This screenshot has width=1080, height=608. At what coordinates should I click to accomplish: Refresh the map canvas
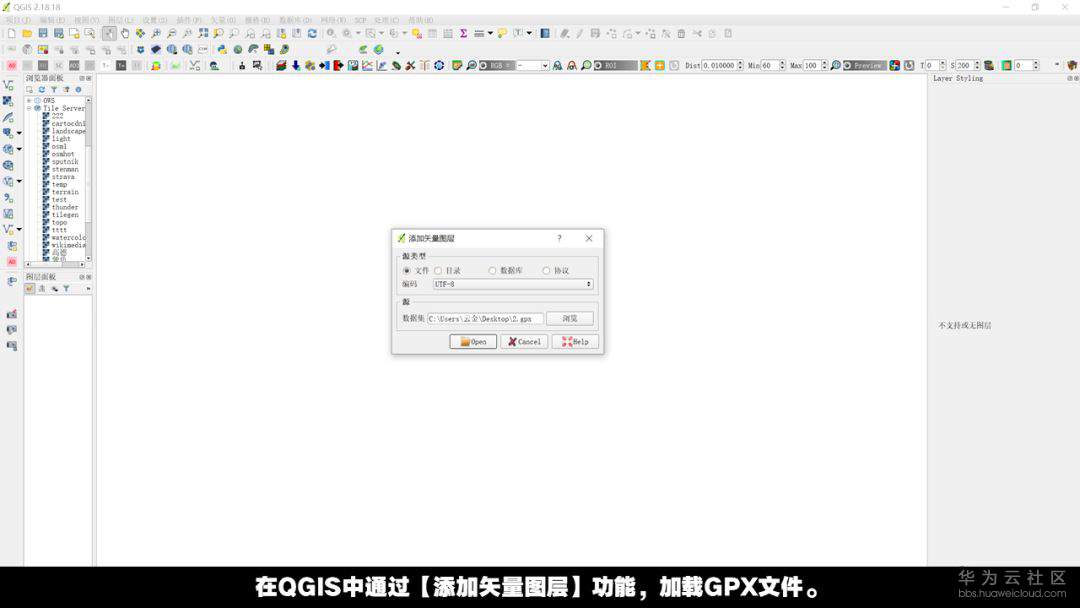tap(312, 33)
